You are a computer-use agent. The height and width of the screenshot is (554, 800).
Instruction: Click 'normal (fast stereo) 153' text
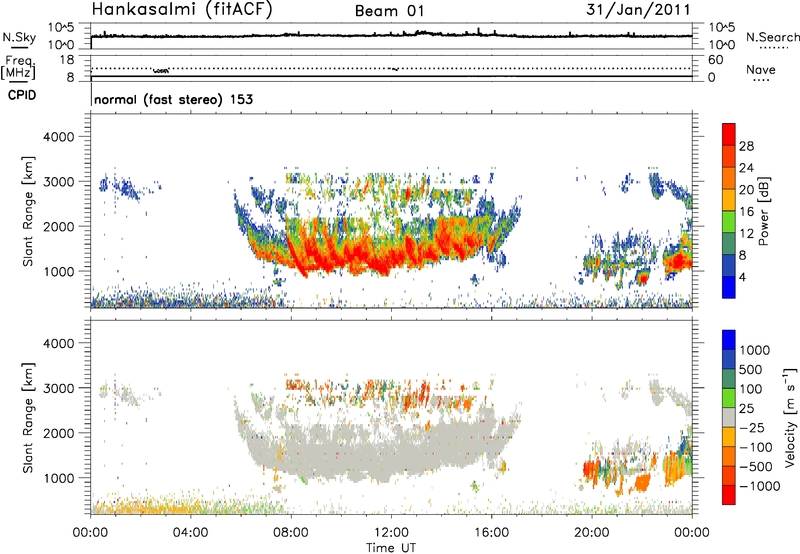[x=173, y=99]
